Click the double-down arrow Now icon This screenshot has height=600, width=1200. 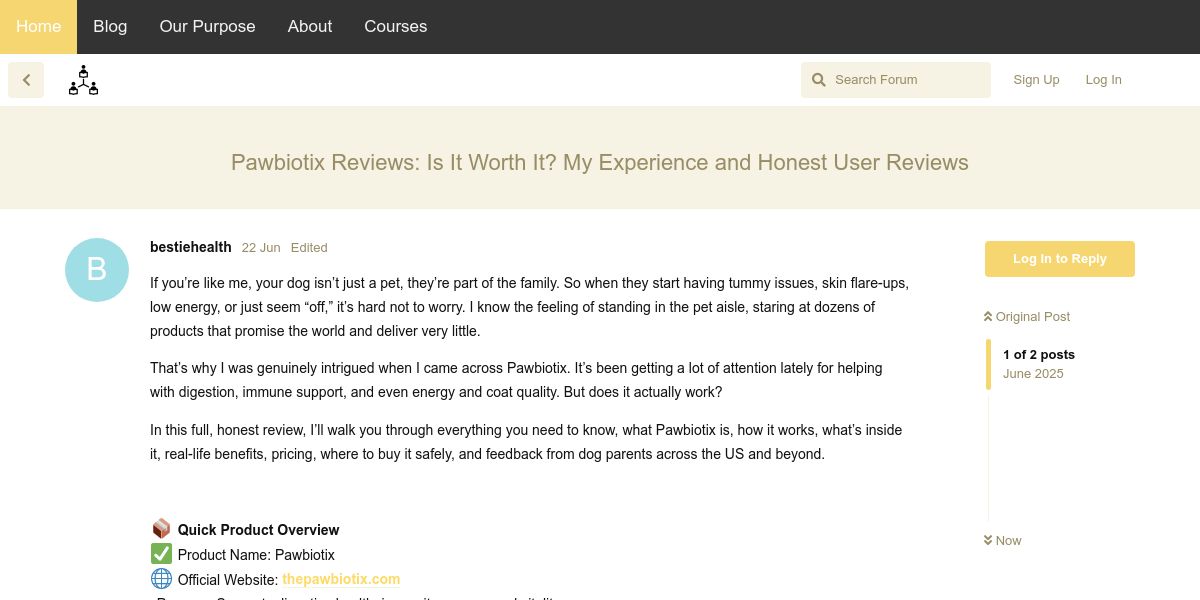tap(988, 541)
